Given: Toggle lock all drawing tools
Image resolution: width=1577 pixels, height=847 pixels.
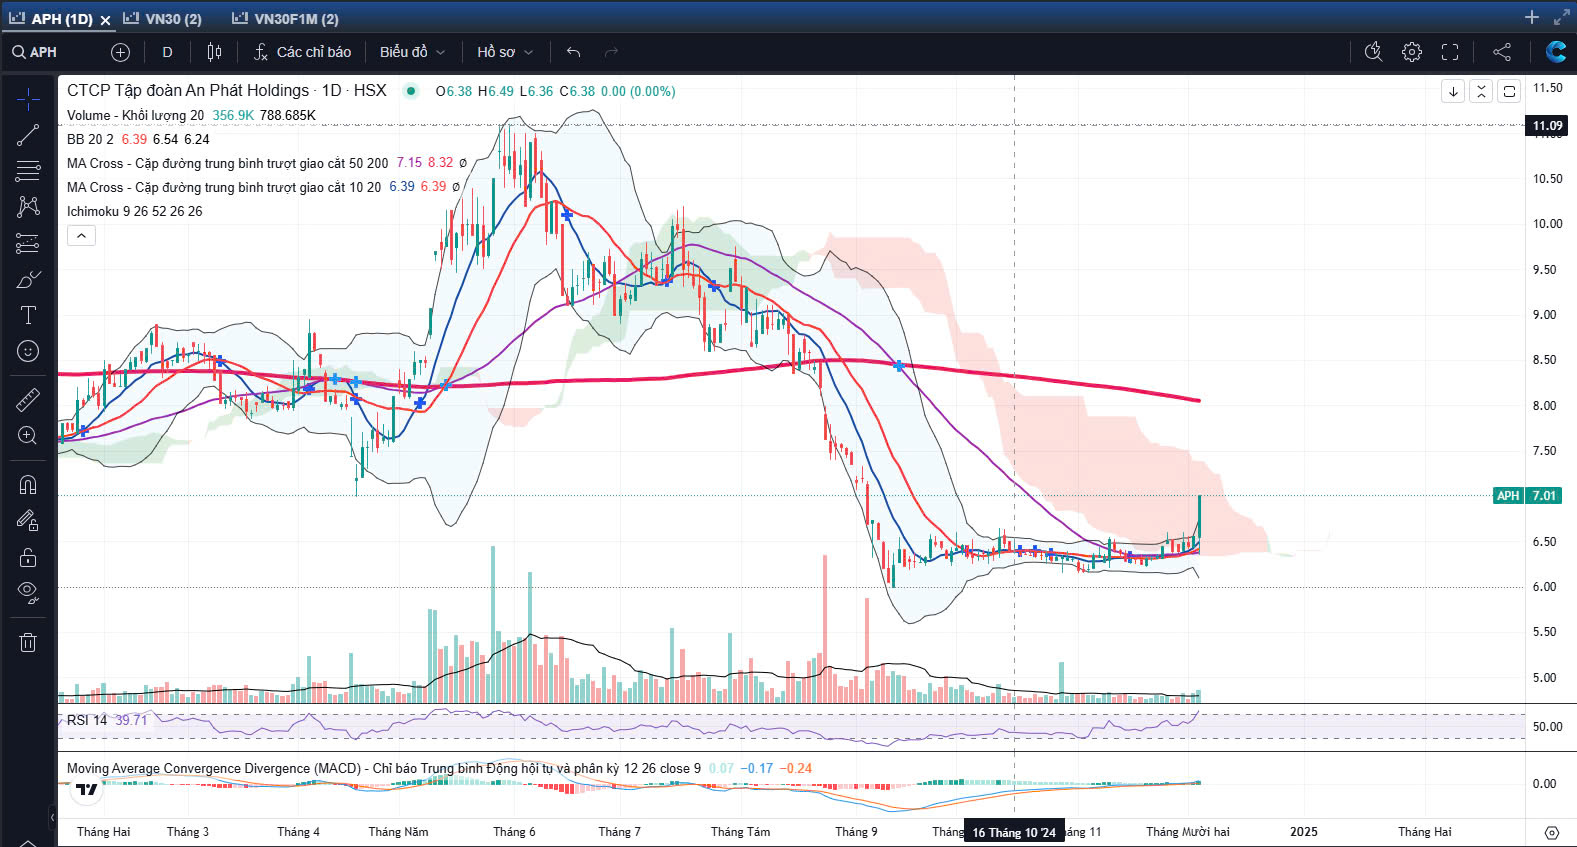Looking at the screenshot, I should [x=28, y=557].
